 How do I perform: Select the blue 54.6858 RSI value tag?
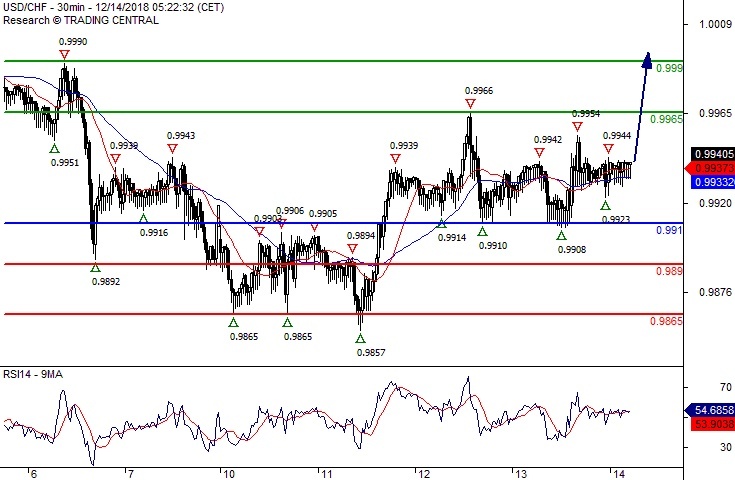tap(710, 410)
